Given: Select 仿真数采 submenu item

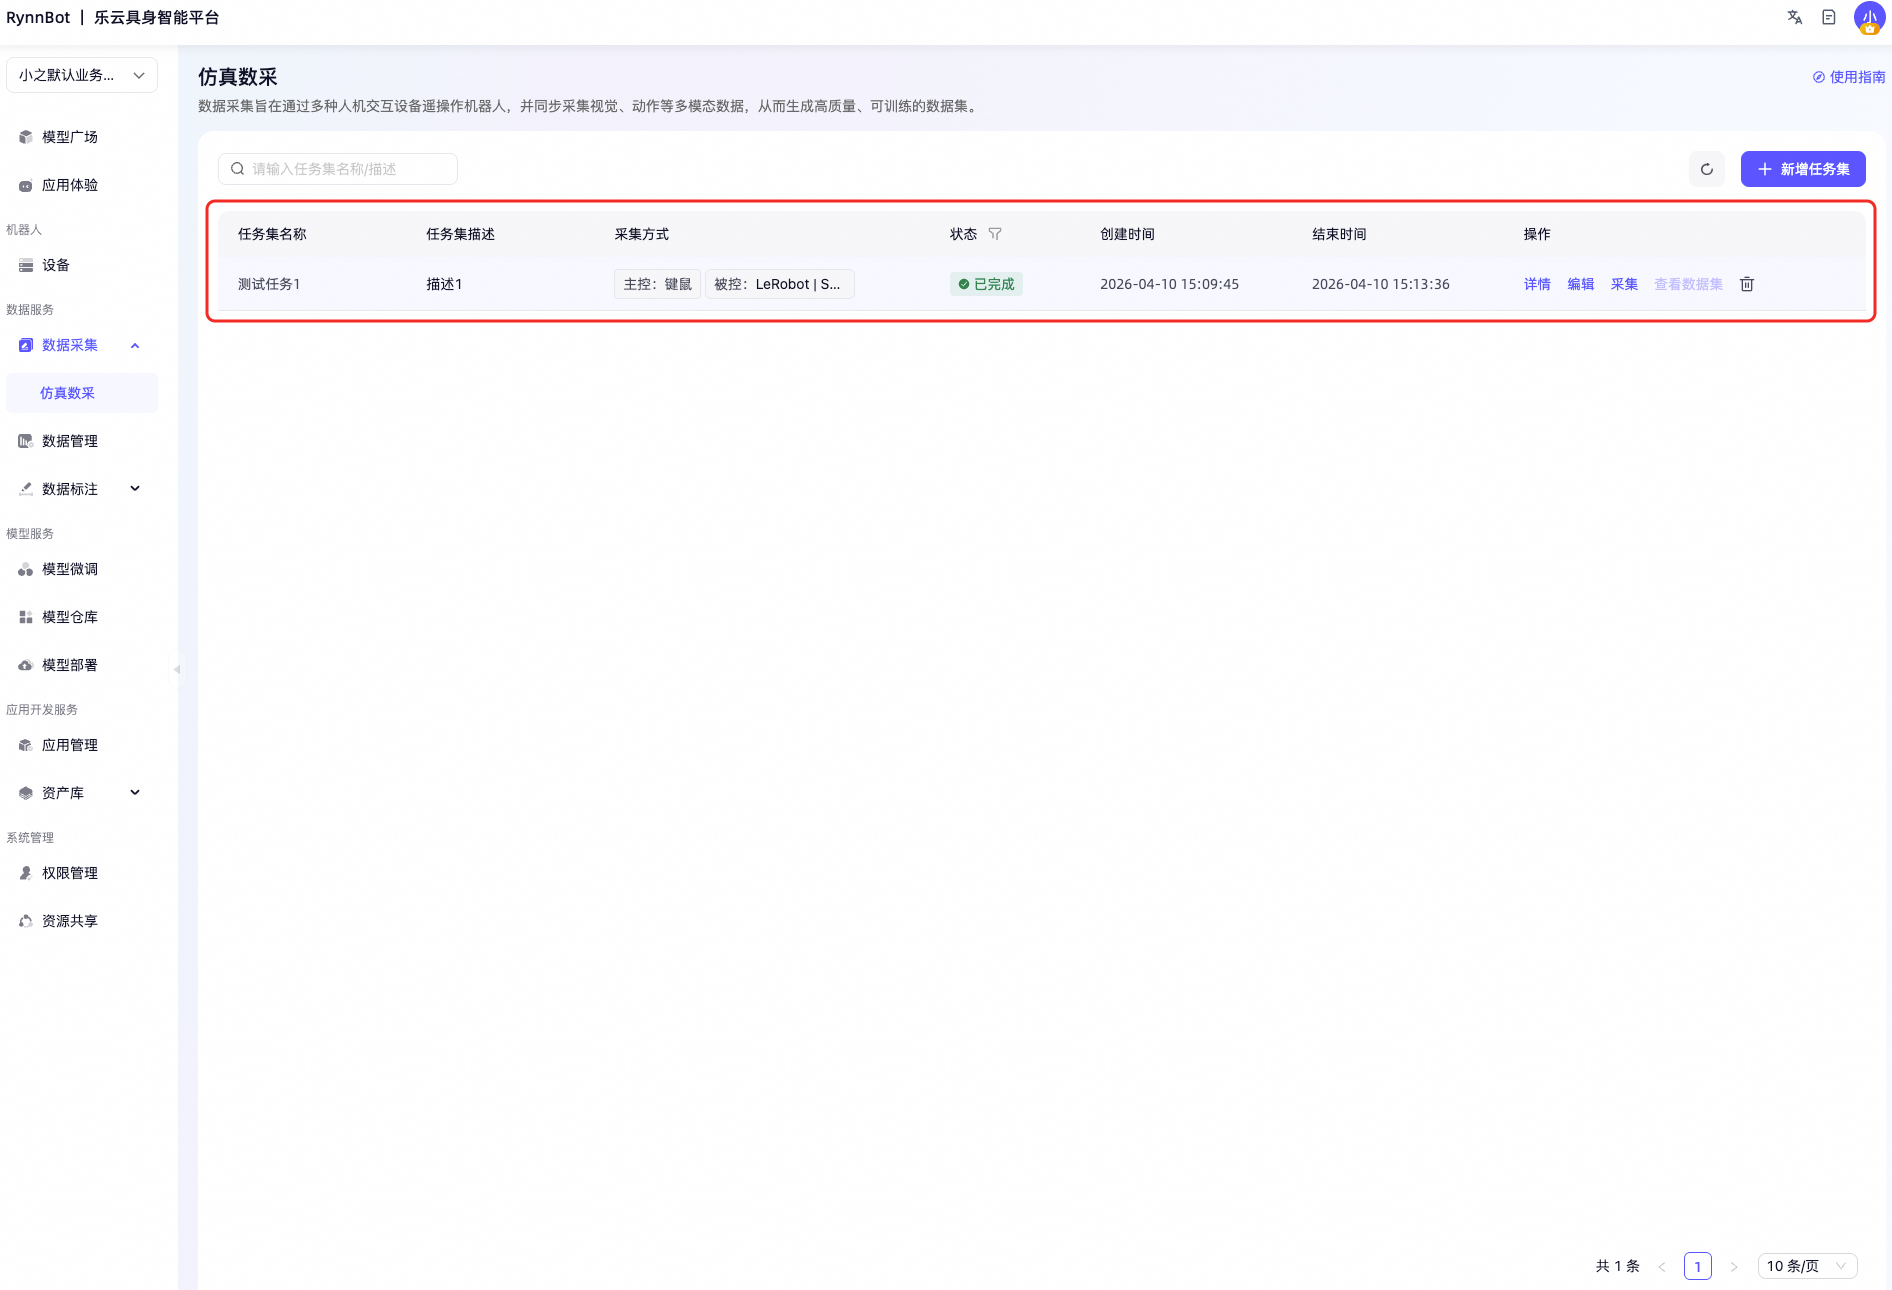Looking at the screenshot, I should (x=82, y=393).
